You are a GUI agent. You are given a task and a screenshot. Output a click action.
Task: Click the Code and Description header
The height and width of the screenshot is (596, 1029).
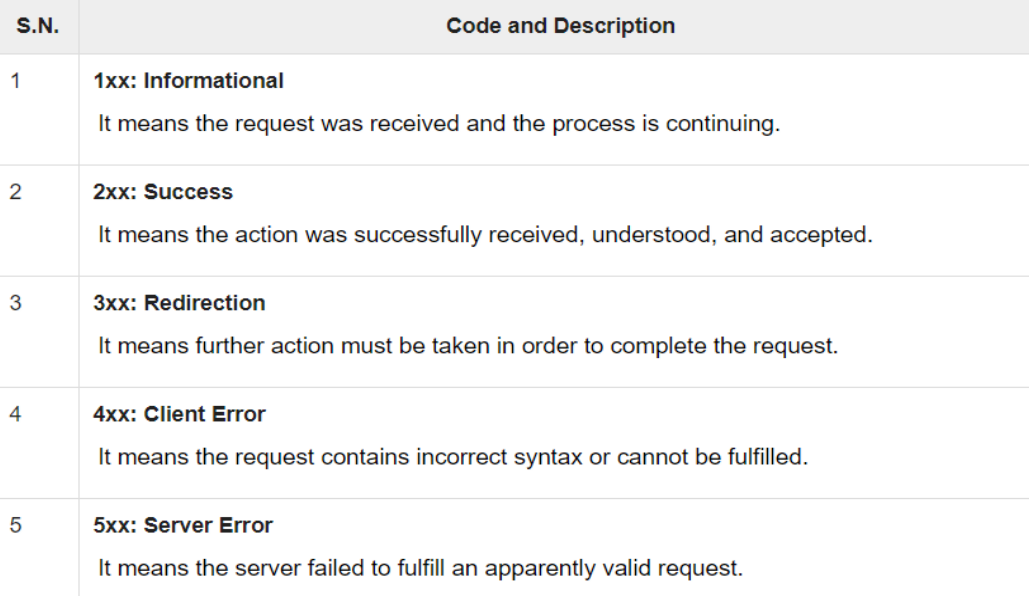point(560,26)
